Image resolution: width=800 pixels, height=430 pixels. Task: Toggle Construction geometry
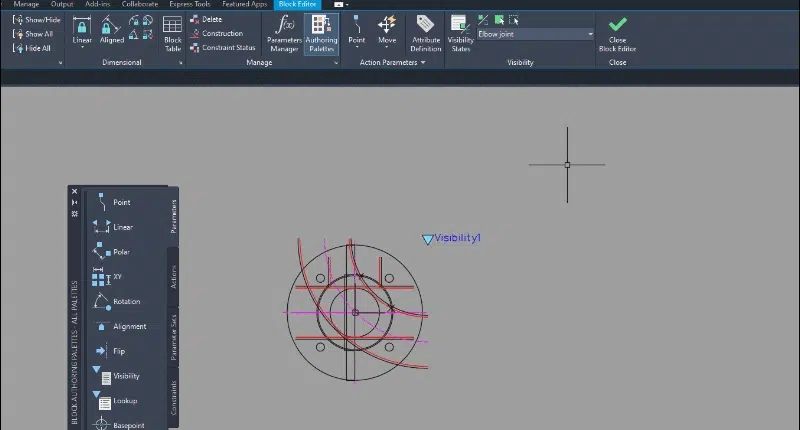pos(216,34)
